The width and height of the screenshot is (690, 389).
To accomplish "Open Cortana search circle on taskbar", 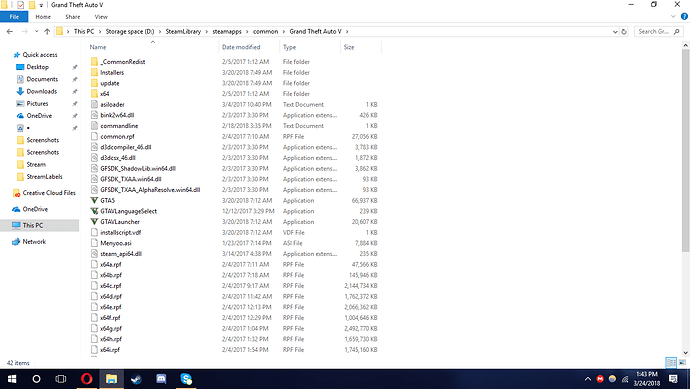I will tap(37, 379).
